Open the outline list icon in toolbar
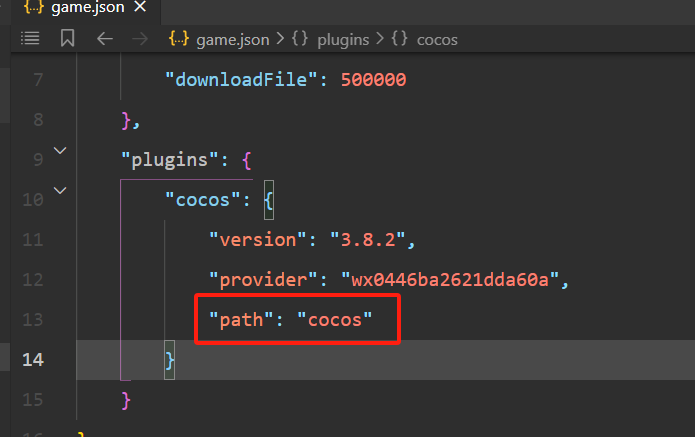 click(30, 39)
